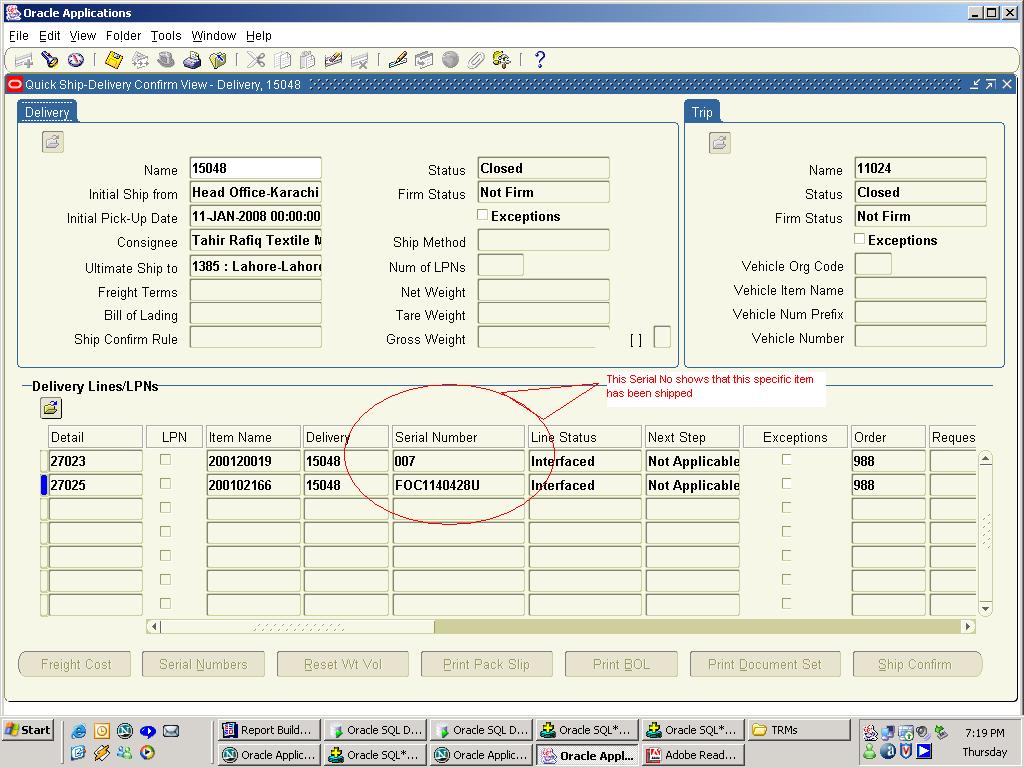The height and width of the screenshot is (768, 1024).
Task: Click the Ship Confirm button
Action: [915, 664]
